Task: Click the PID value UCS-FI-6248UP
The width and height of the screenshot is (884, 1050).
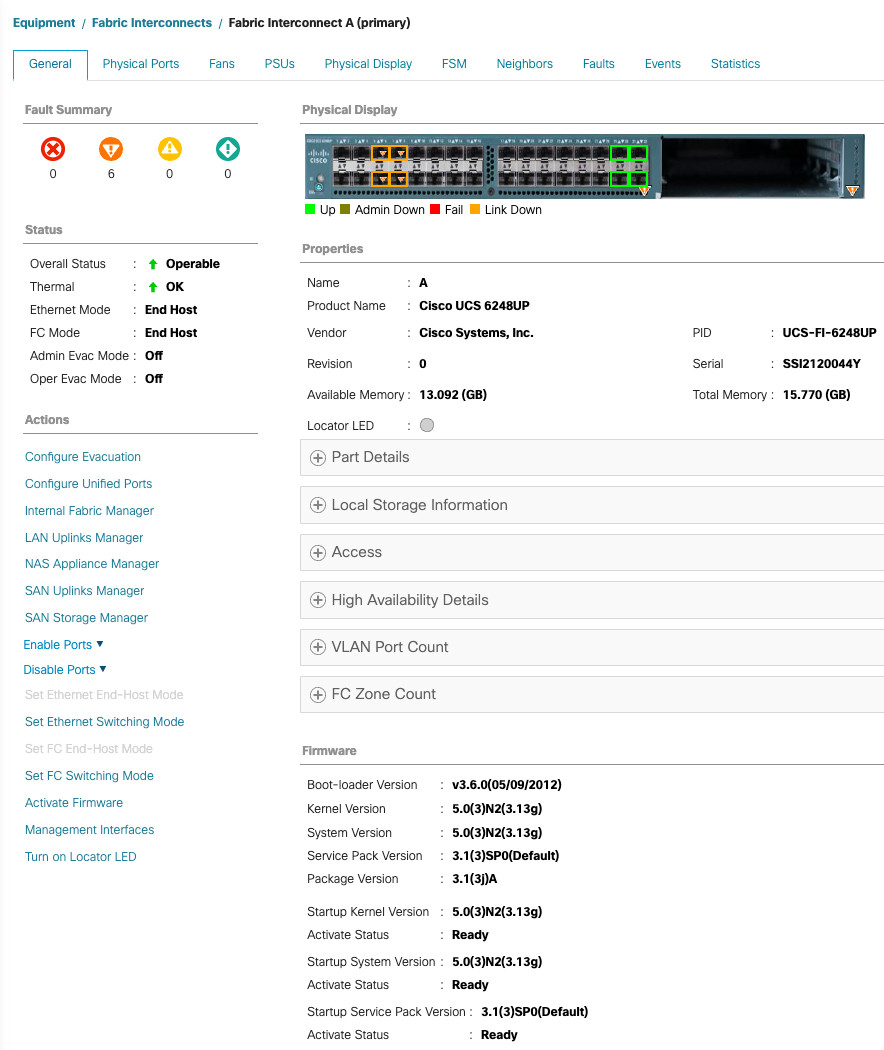Action: point(829,333)
